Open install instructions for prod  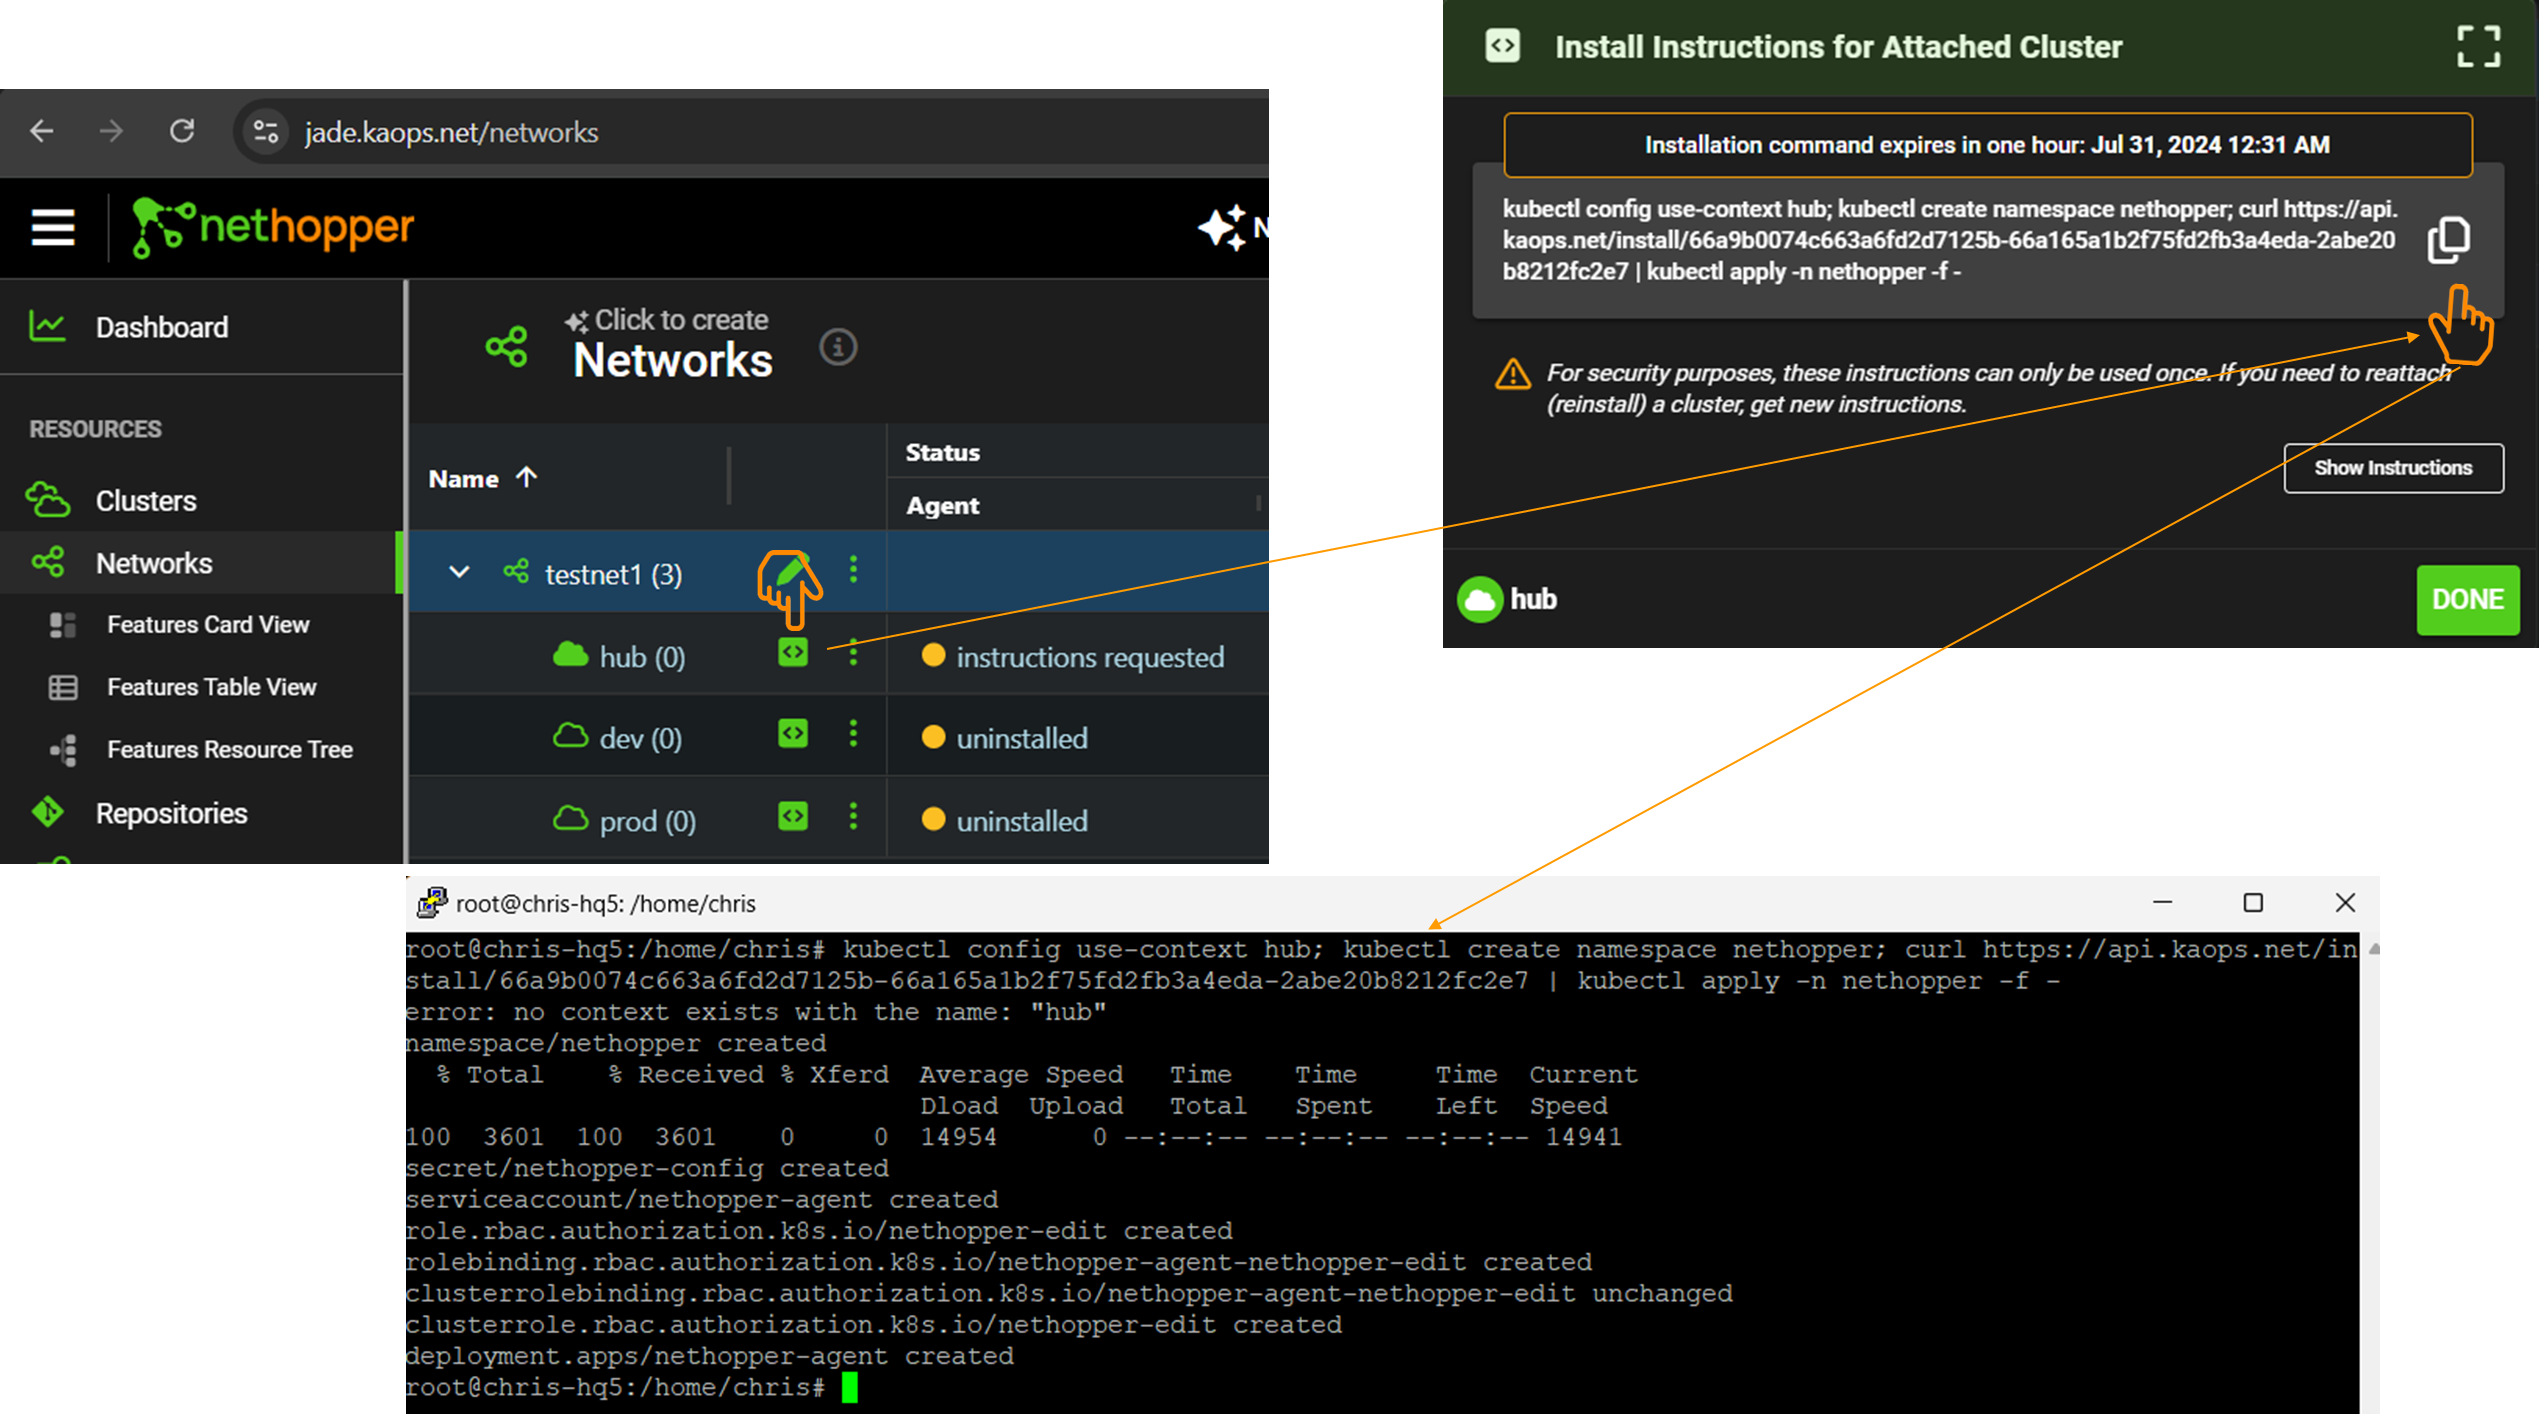tap(793, 816)
